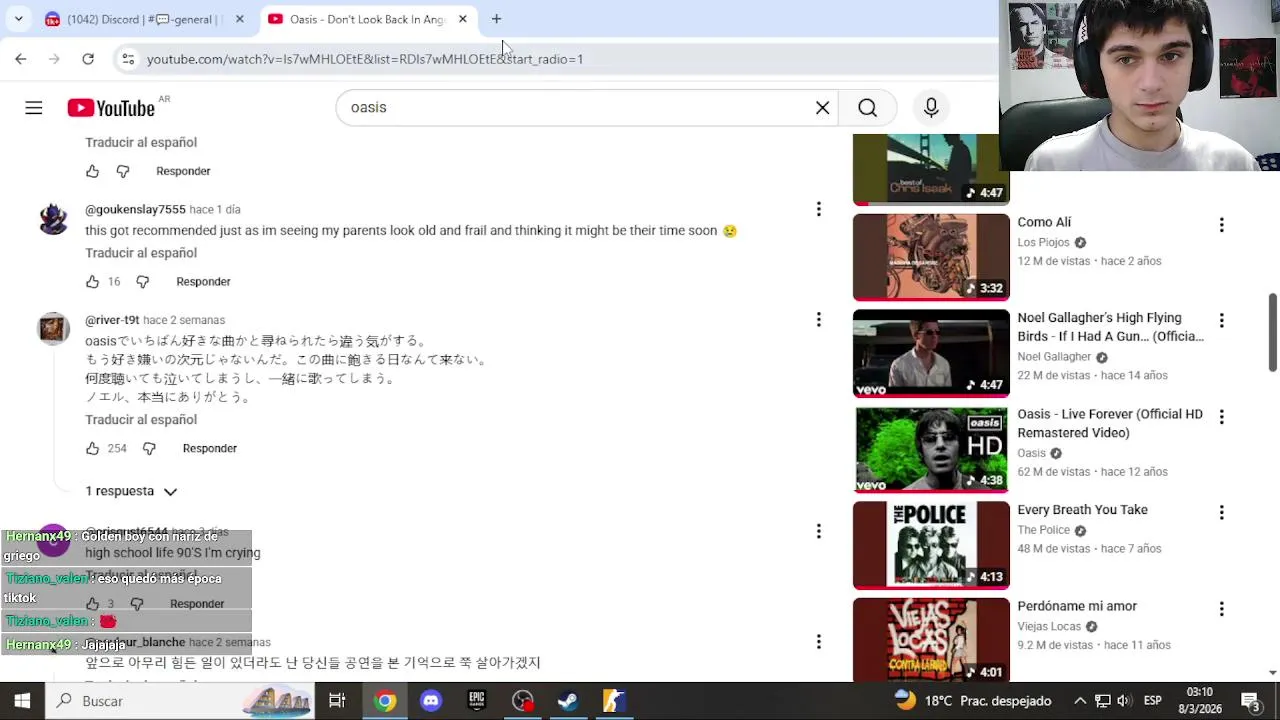Open options menu for the Korean-language comment
The image size is (1280, 720).
point(818,642)
